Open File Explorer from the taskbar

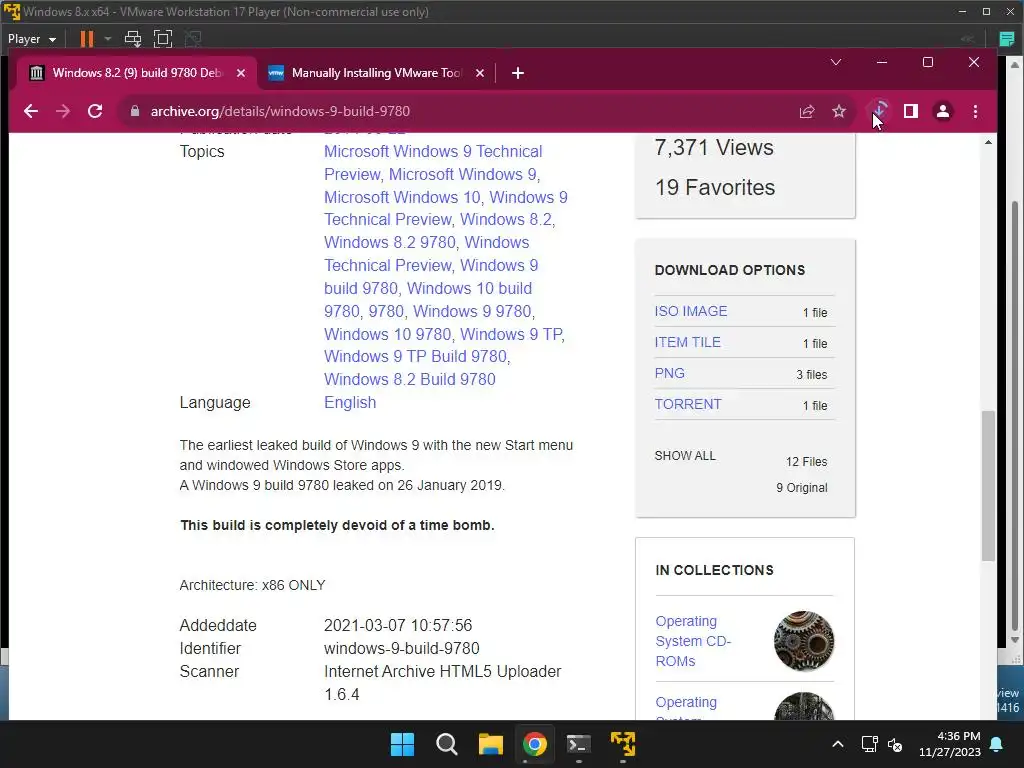coord(490,744)
